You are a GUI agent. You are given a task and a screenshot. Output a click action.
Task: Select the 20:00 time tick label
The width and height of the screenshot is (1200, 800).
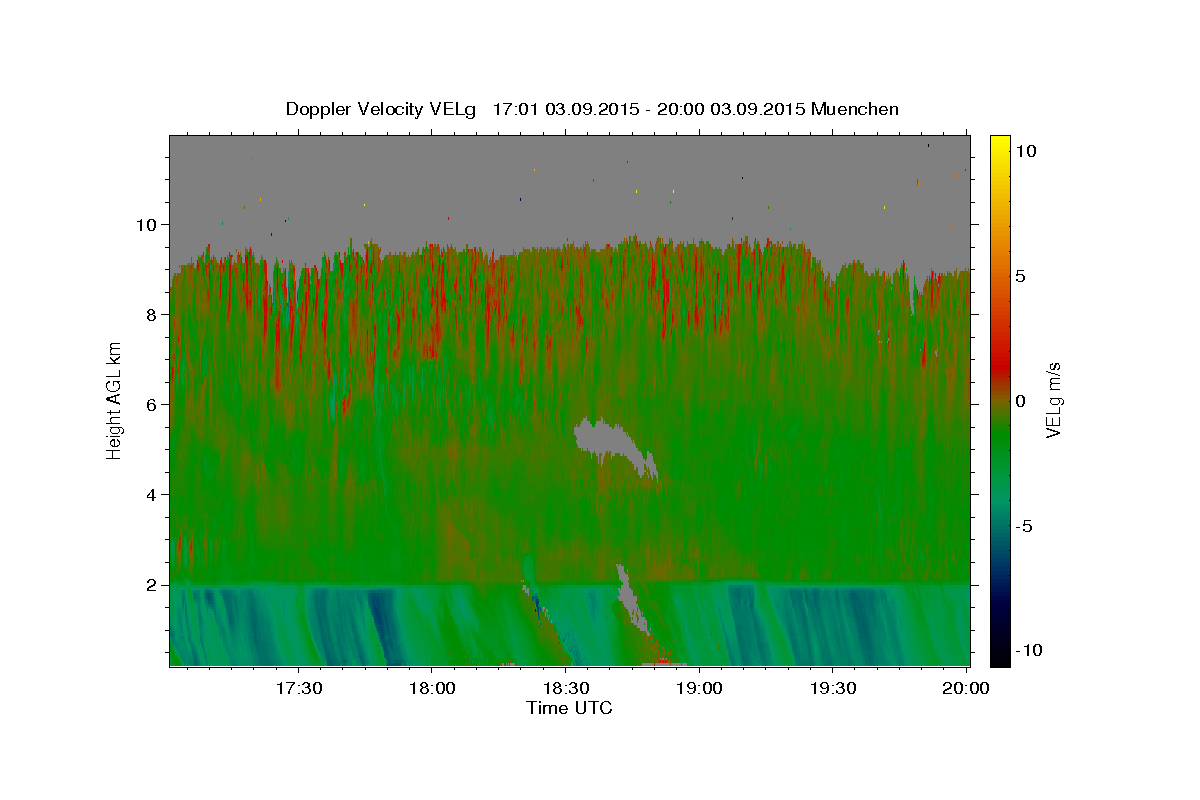point(966,689)
